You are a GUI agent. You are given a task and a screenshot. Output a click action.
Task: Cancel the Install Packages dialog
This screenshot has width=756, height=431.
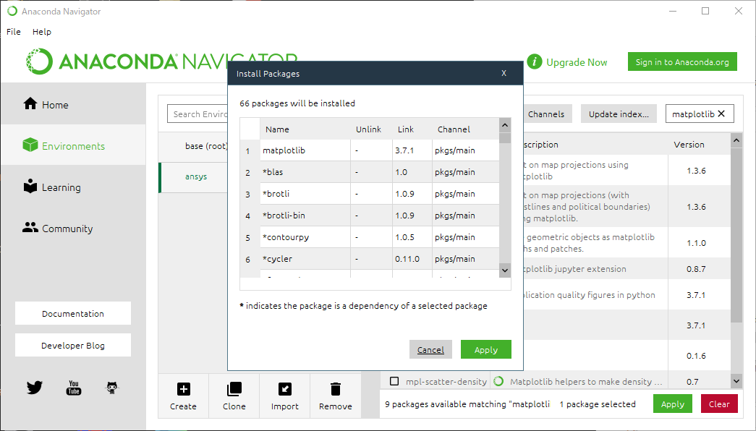pos(430,350)
